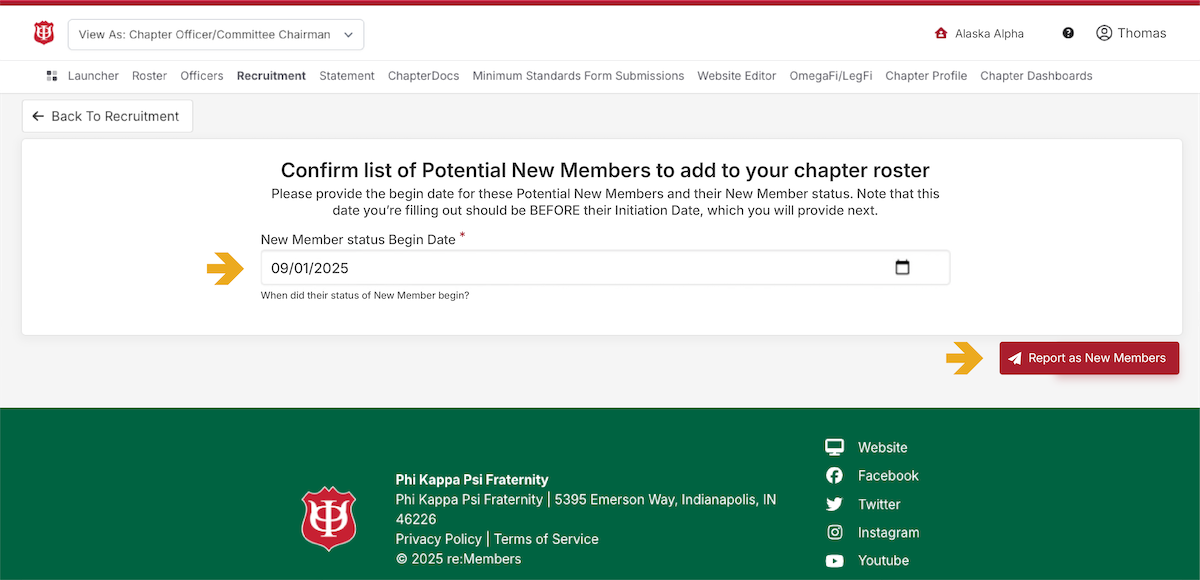This screenshot has height=580, width=1200.
Task: Click the New Member status Begin Date field
Action: pos(605,268)
